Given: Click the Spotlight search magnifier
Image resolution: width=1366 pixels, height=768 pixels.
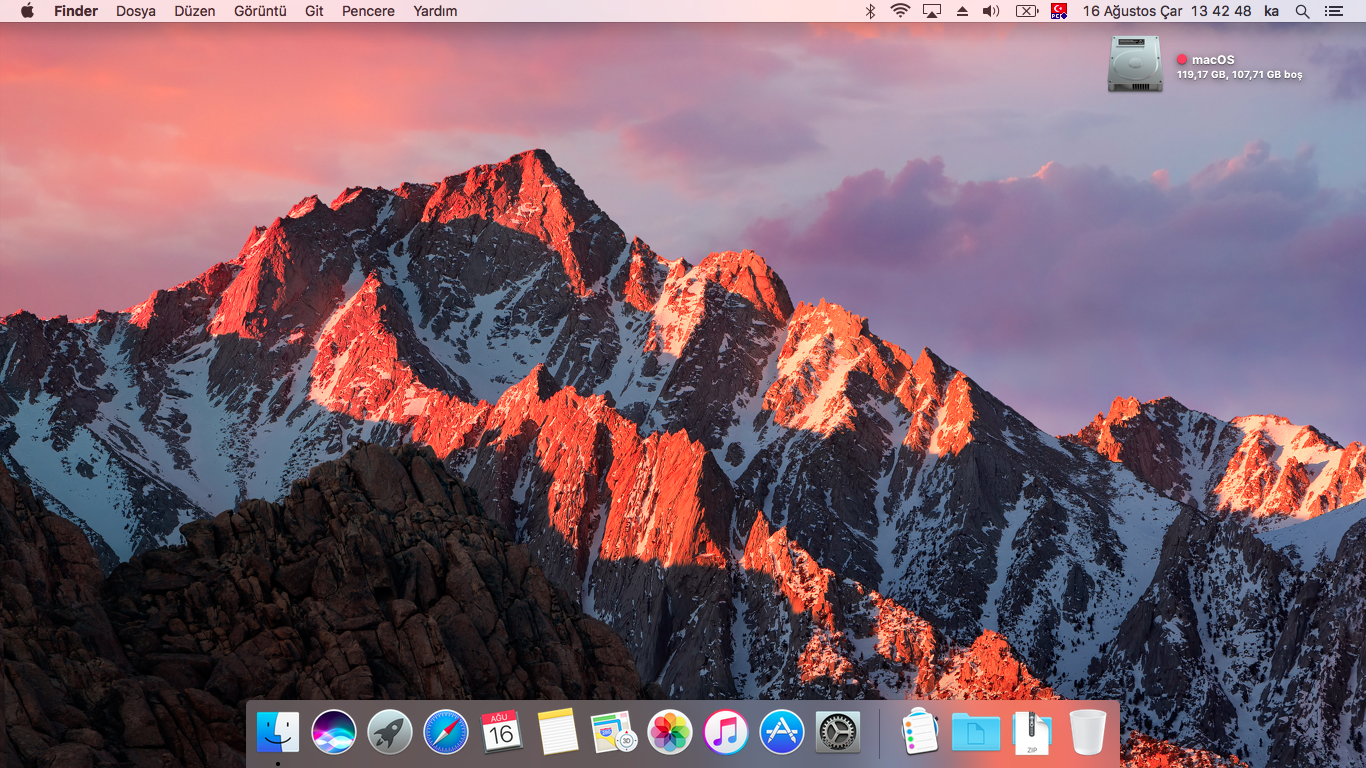Looking at the screenshot, I should click(x=1302, y=11).
